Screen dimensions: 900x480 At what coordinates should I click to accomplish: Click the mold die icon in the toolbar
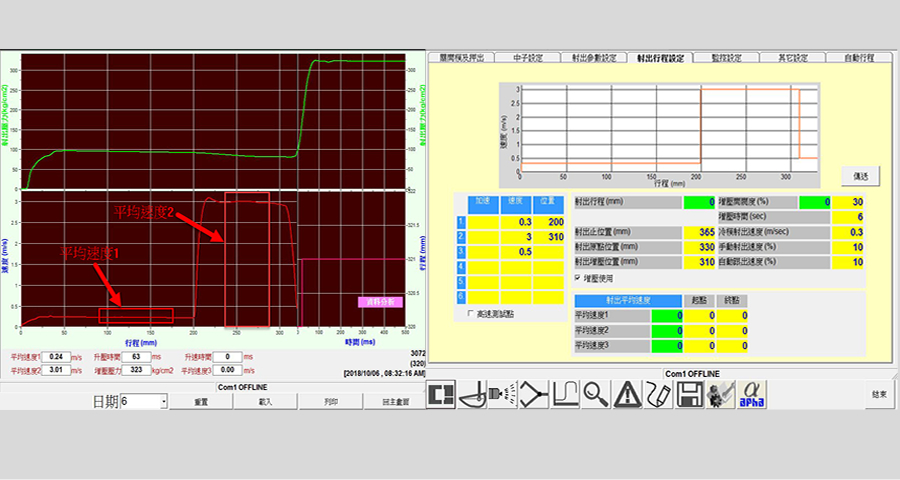tap(443, 395)
